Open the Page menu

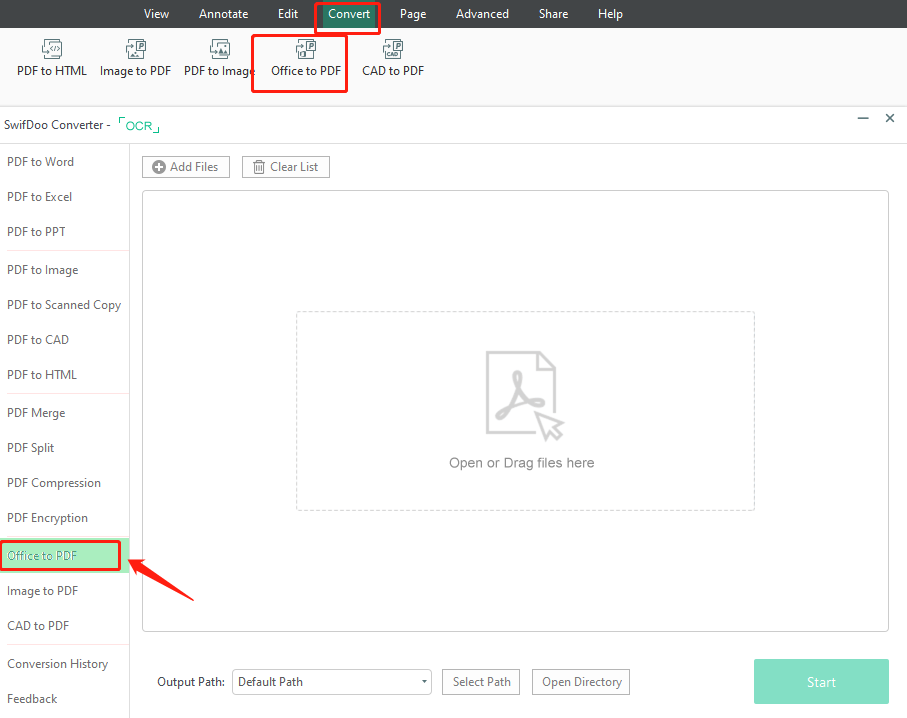(413, 14)
